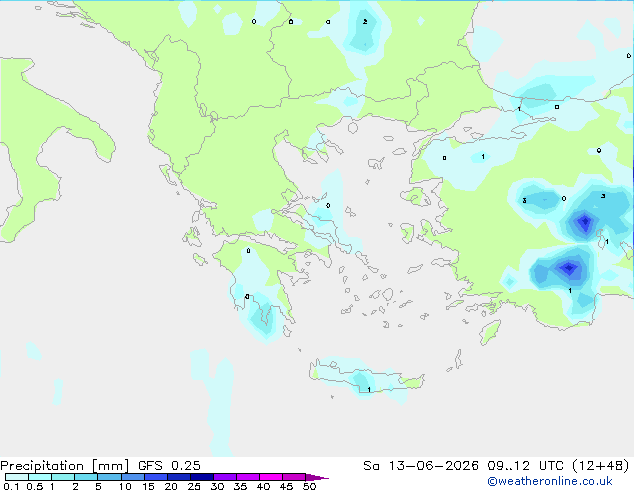Click the legend number 15

tap(148, 486)
